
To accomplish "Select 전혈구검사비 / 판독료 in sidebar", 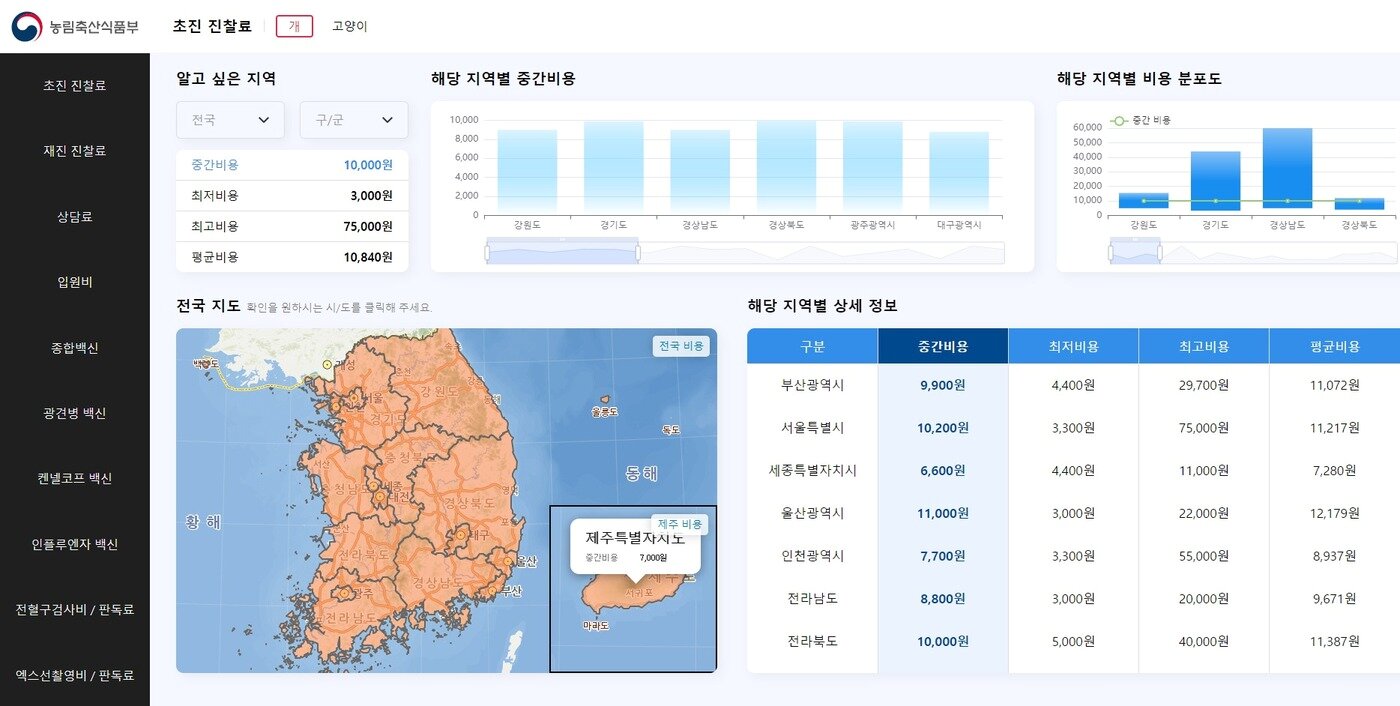I will point(74,609).
